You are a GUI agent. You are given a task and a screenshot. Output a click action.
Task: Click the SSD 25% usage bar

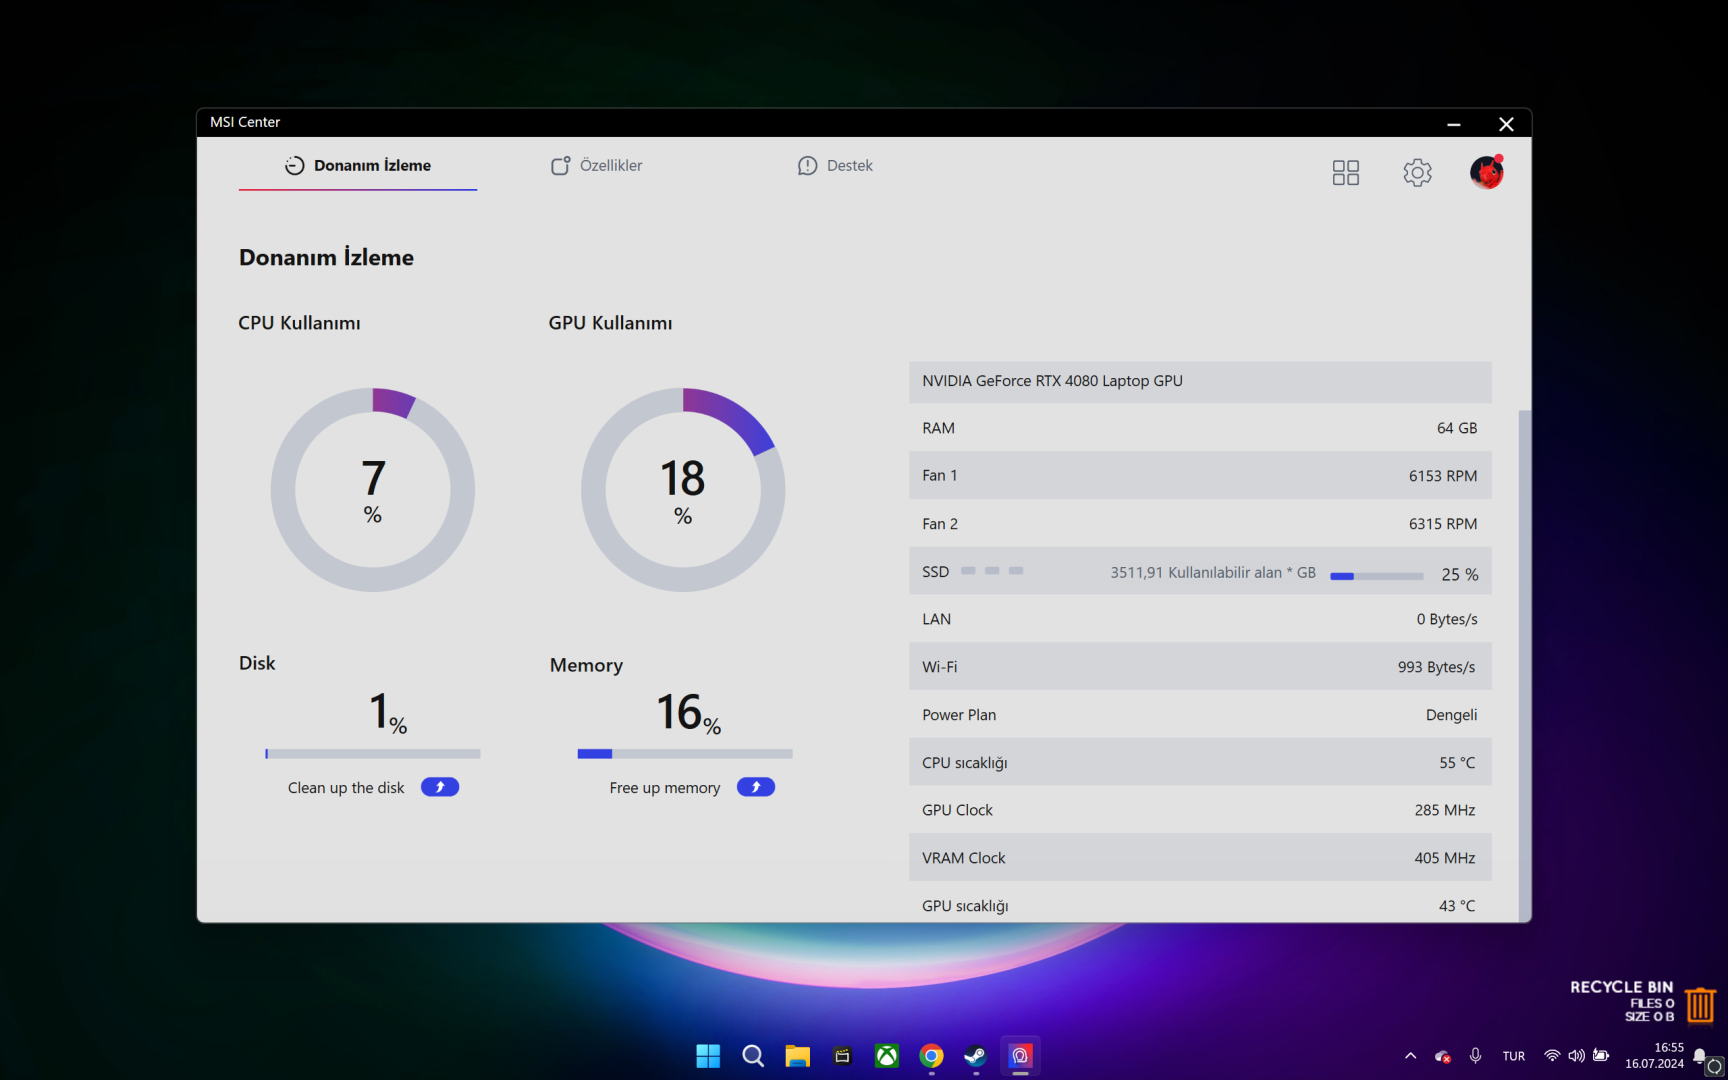1377,576
